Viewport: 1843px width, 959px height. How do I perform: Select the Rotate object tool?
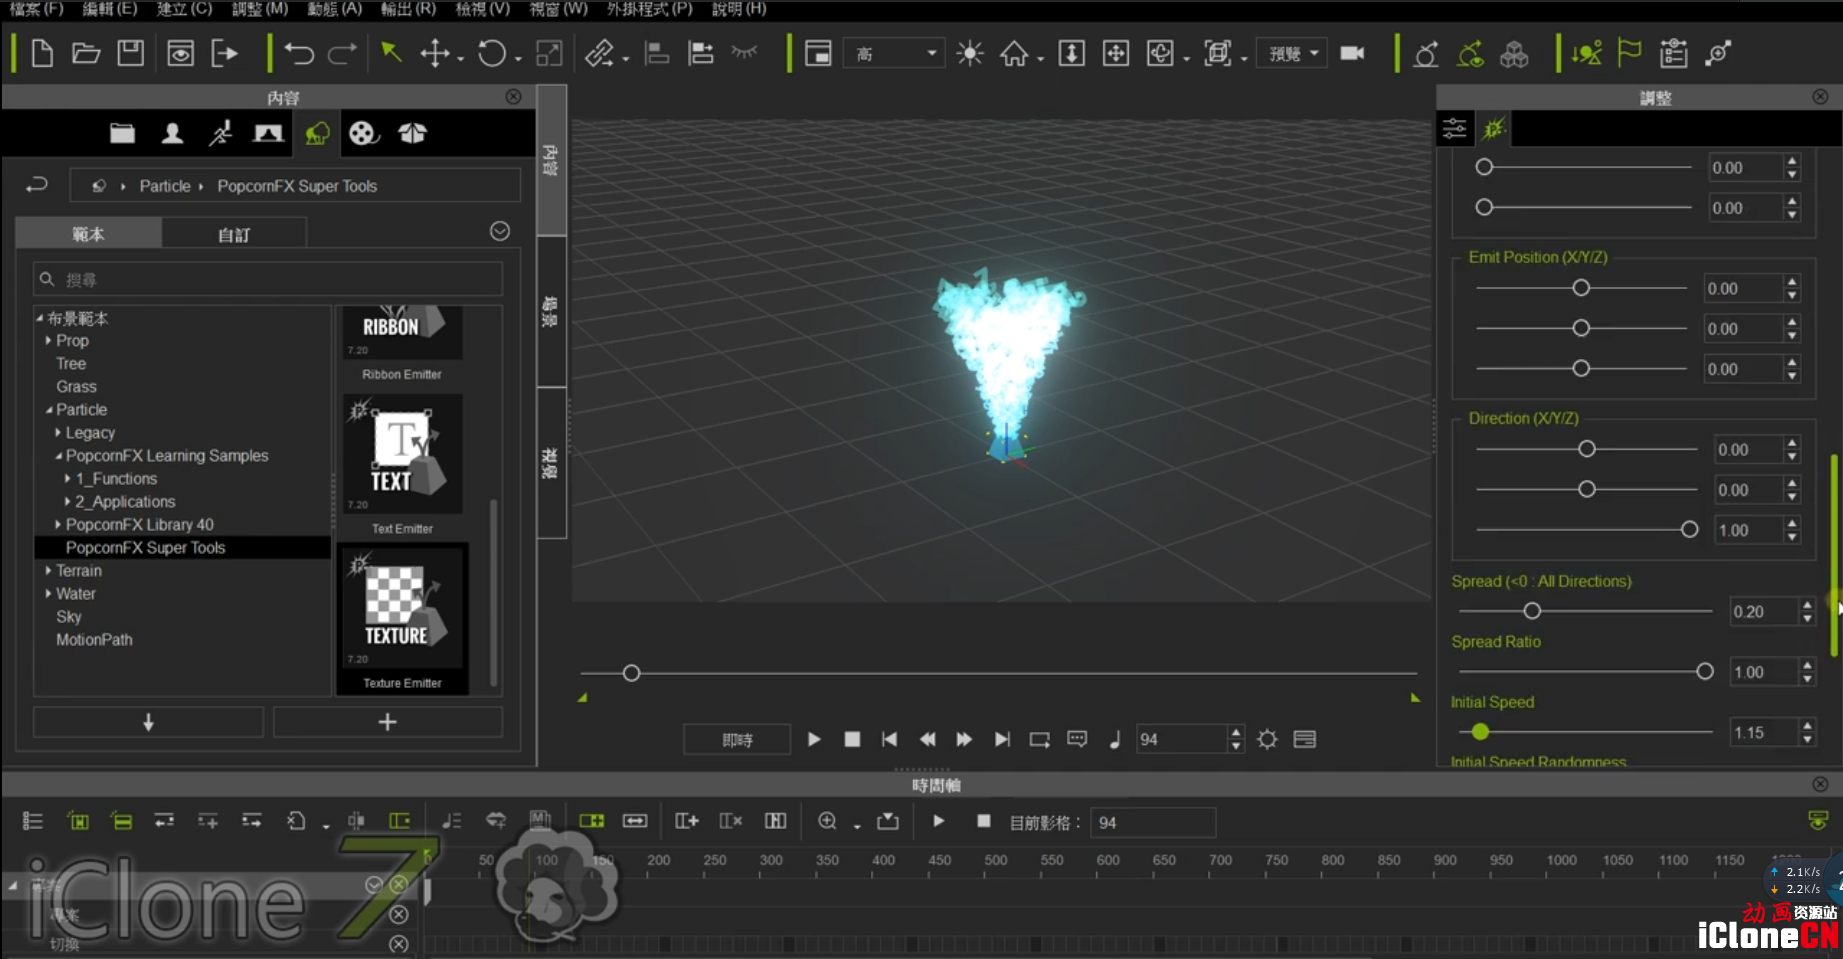tap(491, 53)
